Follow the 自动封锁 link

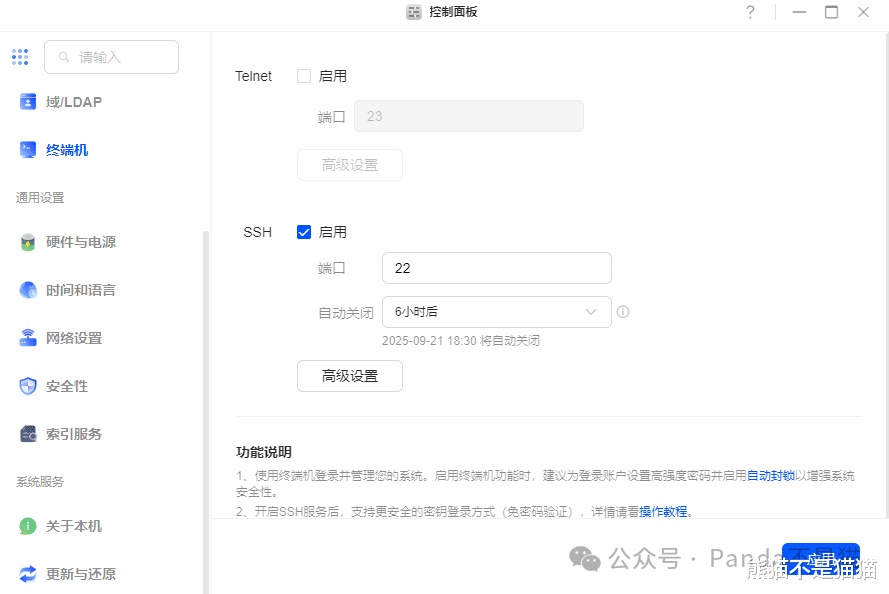point(770,476)
